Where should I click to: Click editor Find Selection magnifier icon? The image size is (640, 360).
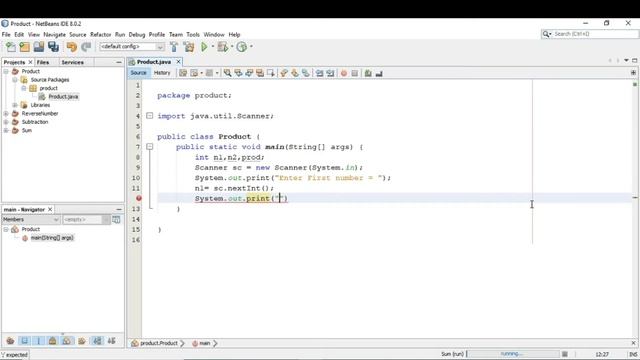click(x=227, y=73)
